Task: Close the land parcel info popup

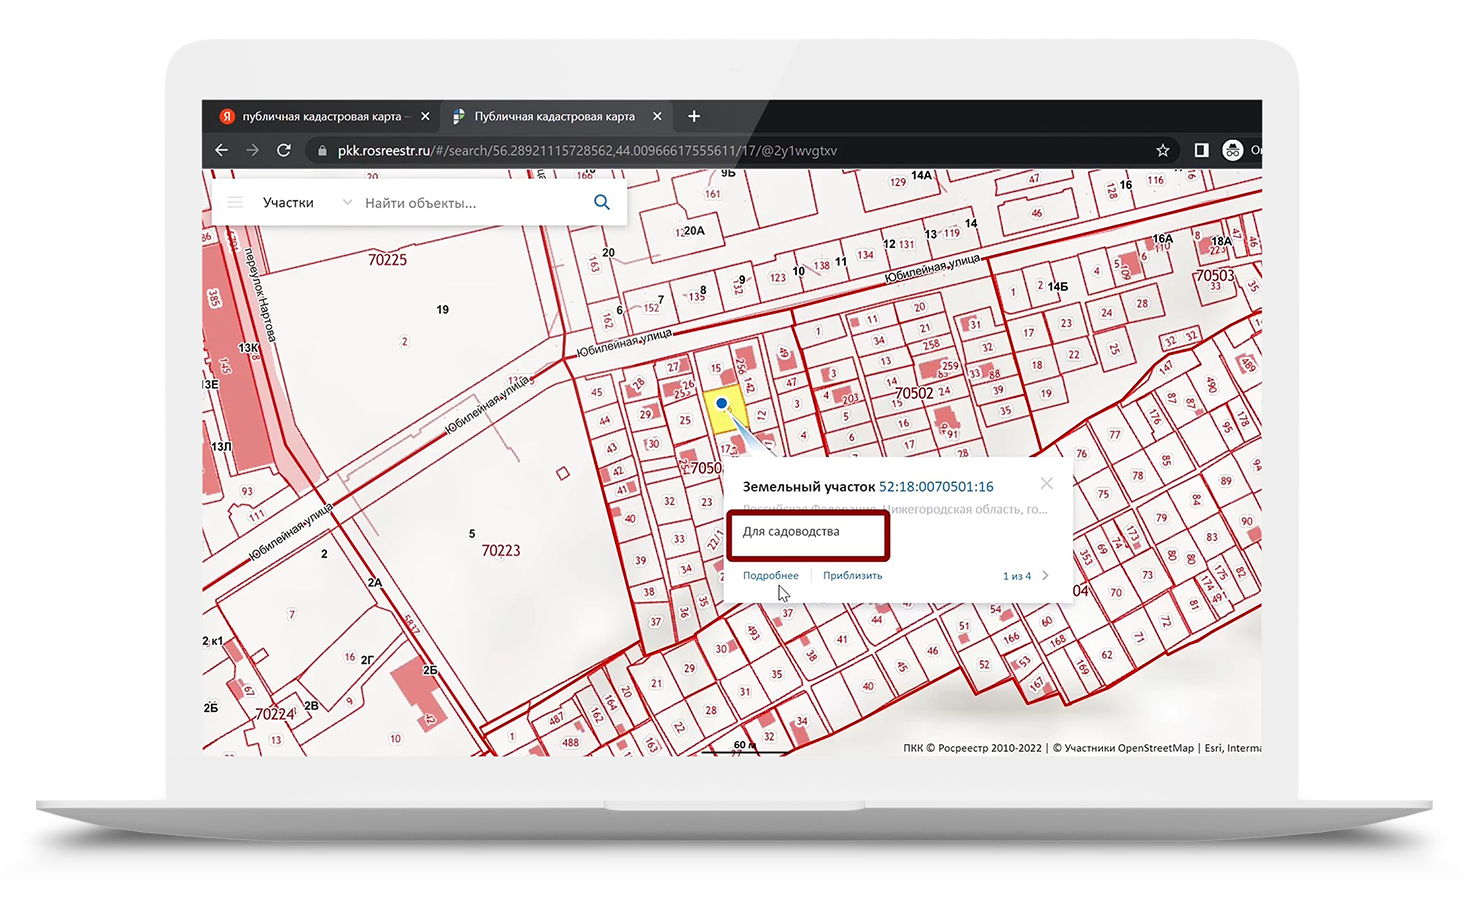Action: [x=1046, y=484]
